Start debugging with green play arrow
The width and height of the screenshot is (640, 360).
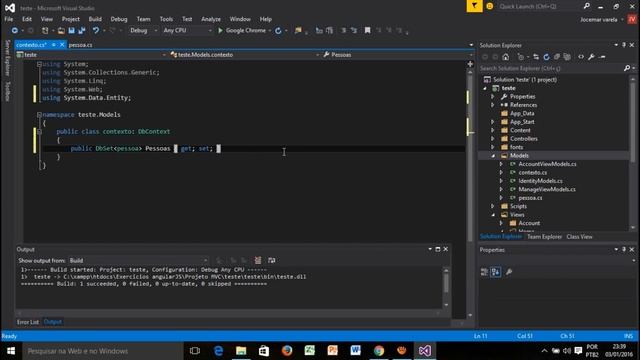point(220,31)
